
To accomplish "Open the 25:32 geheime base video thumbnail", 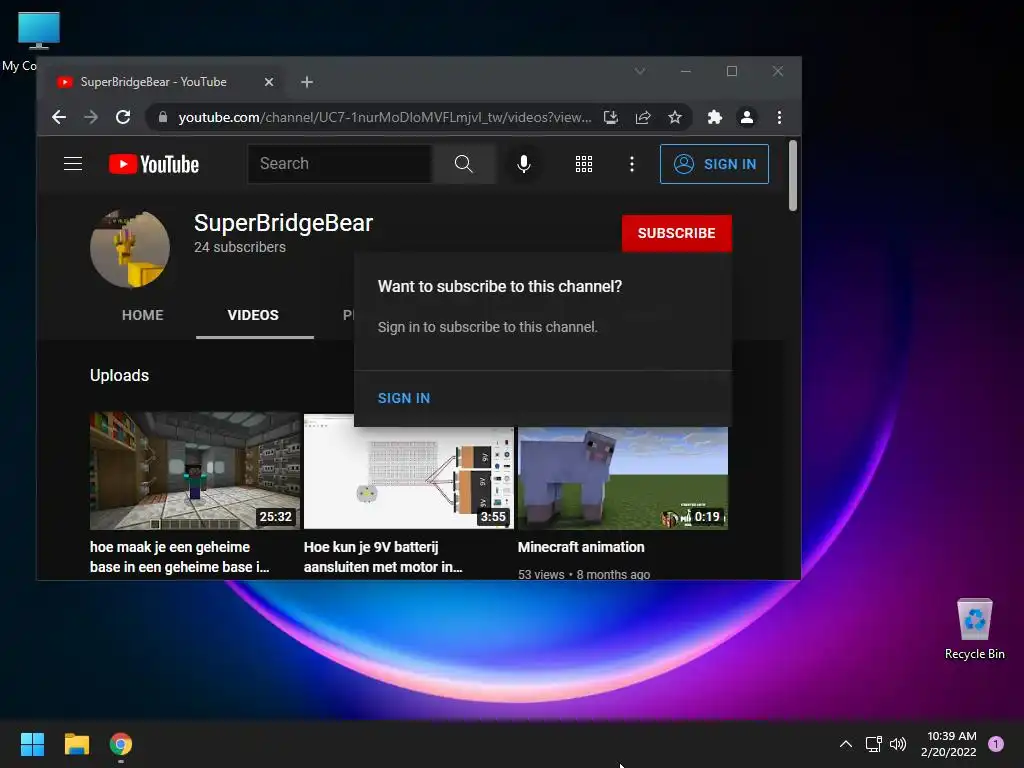I will click(x=195, y=470).
